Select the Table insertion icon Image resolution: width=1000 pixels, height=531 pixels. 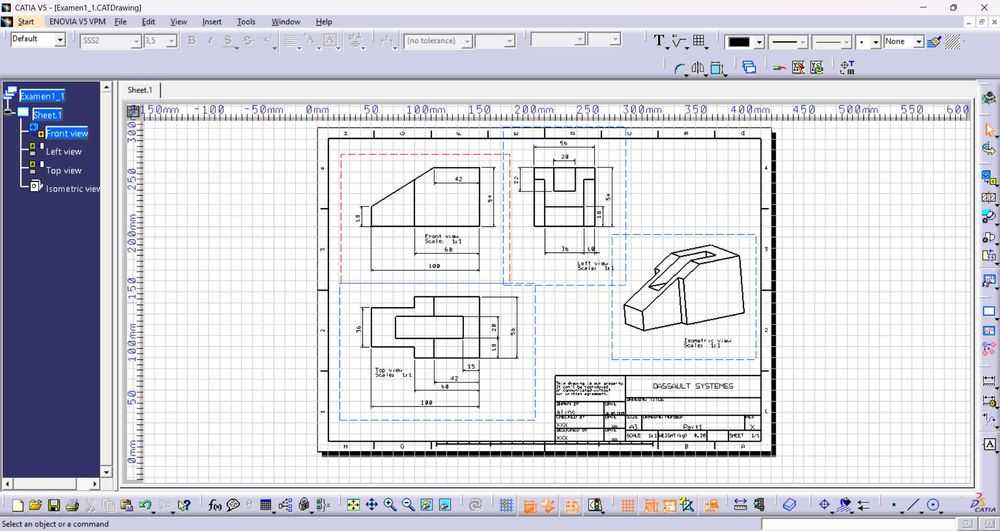pyautogui.click(x=698, y=41)
